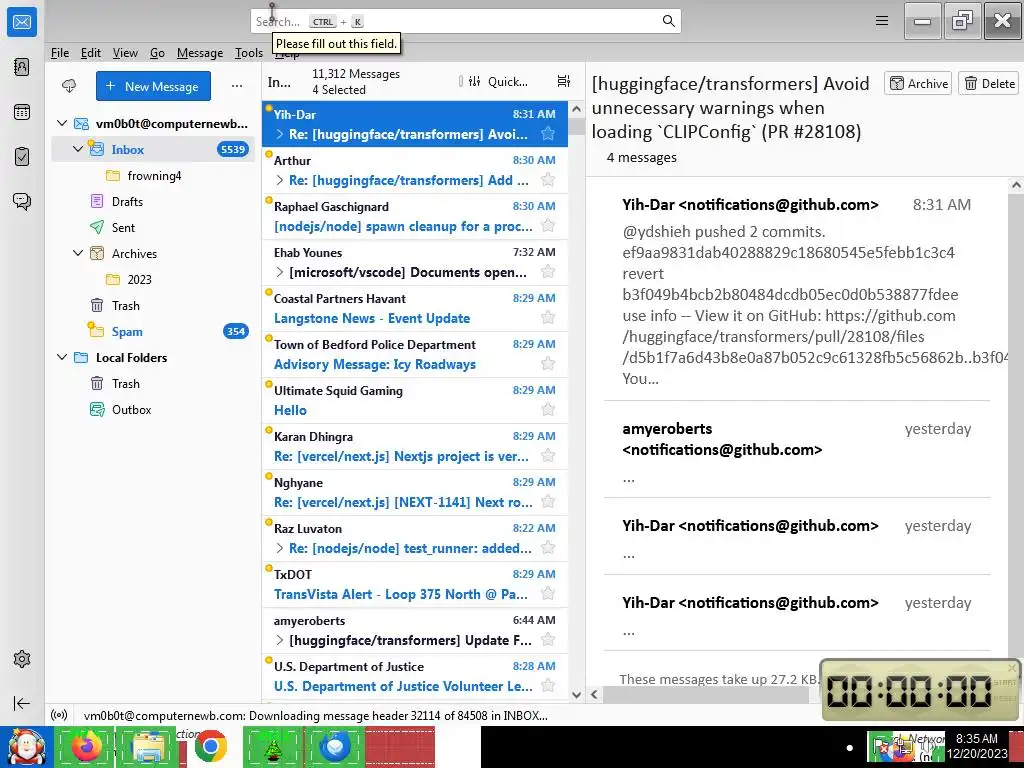The image size is (1024, 768).
Task: Star the Coastal Partners Havant message
Action: coord(548,318)
